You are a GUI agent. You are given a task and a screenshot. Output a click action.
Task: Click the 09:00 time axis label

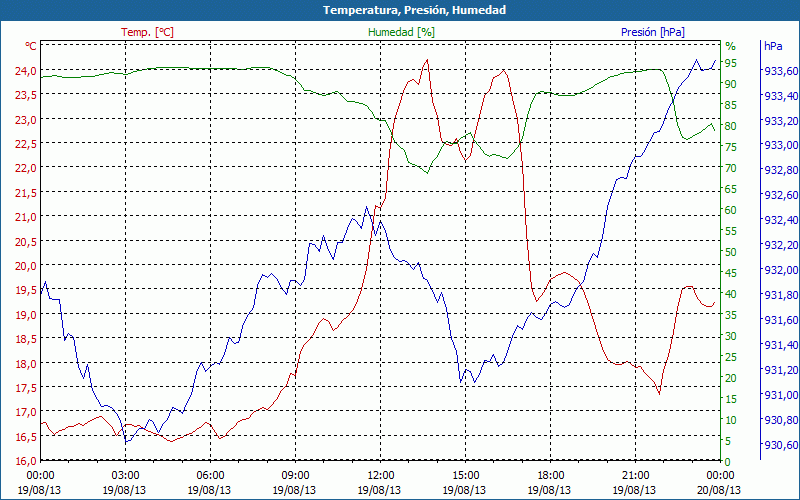point(295,476)
